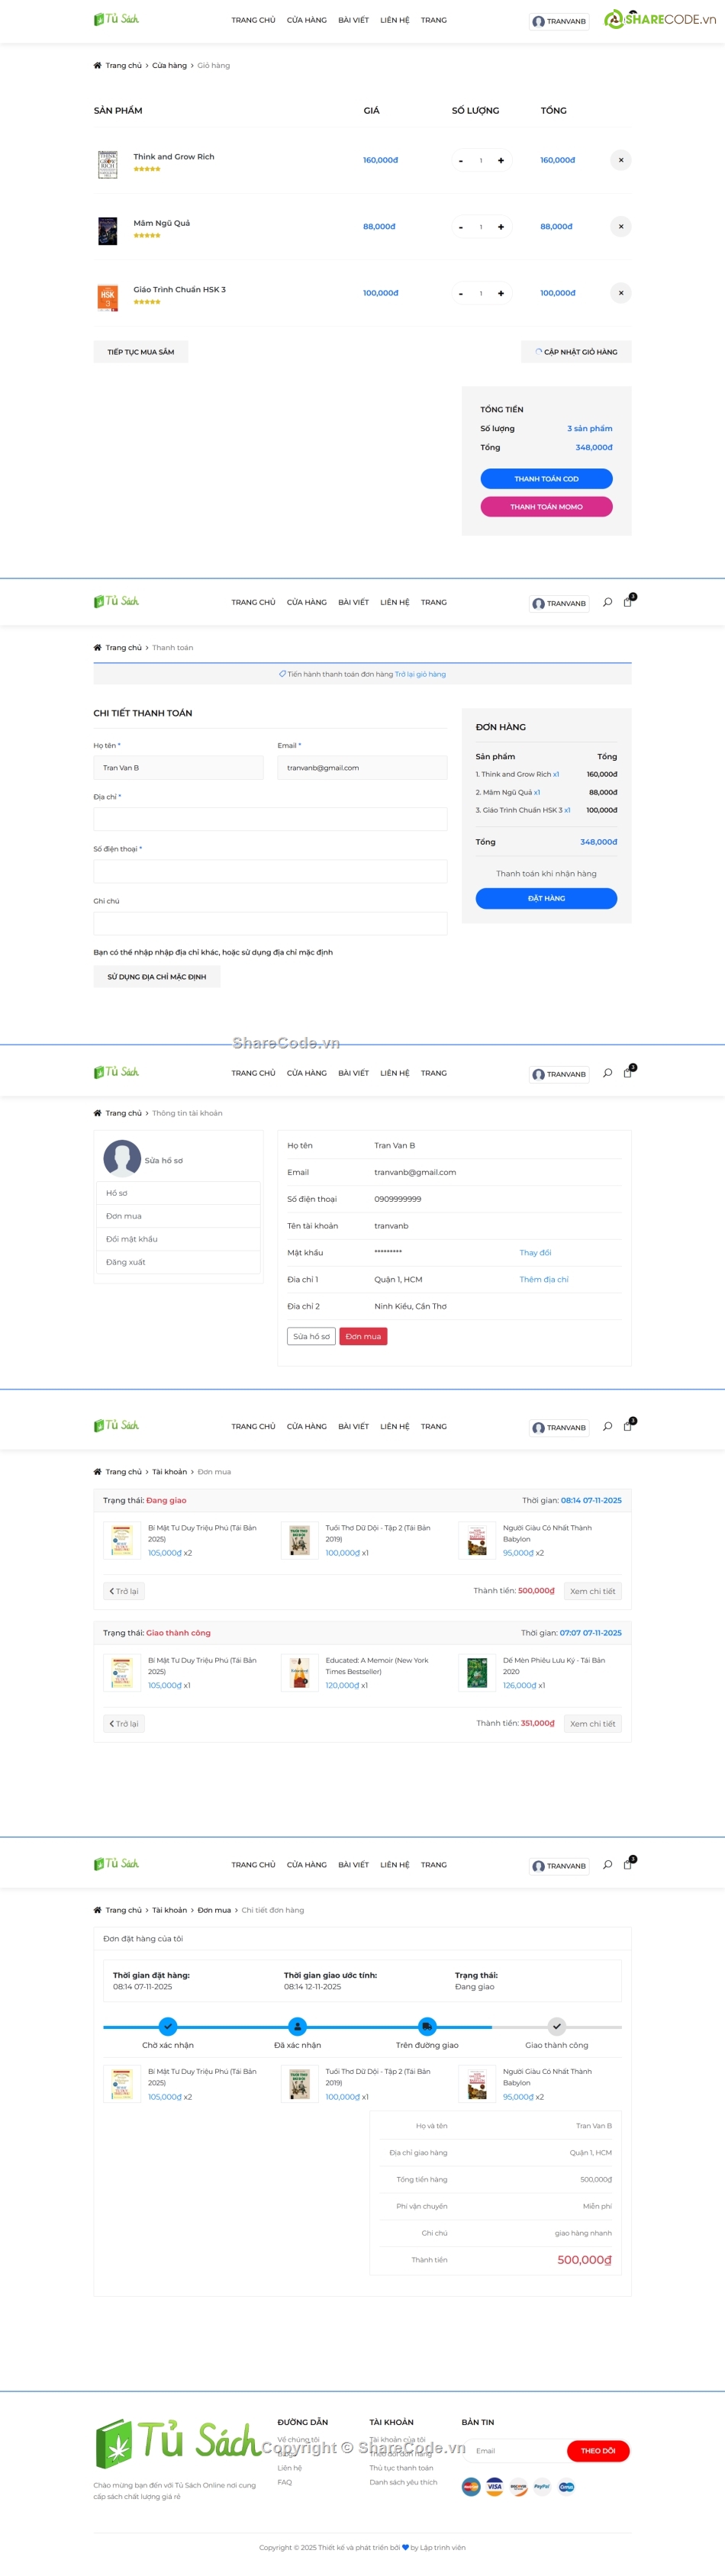This screenshot has width=725, height=2576.
Task: Click the Số điện thoại input field
Action: [270, 871]
